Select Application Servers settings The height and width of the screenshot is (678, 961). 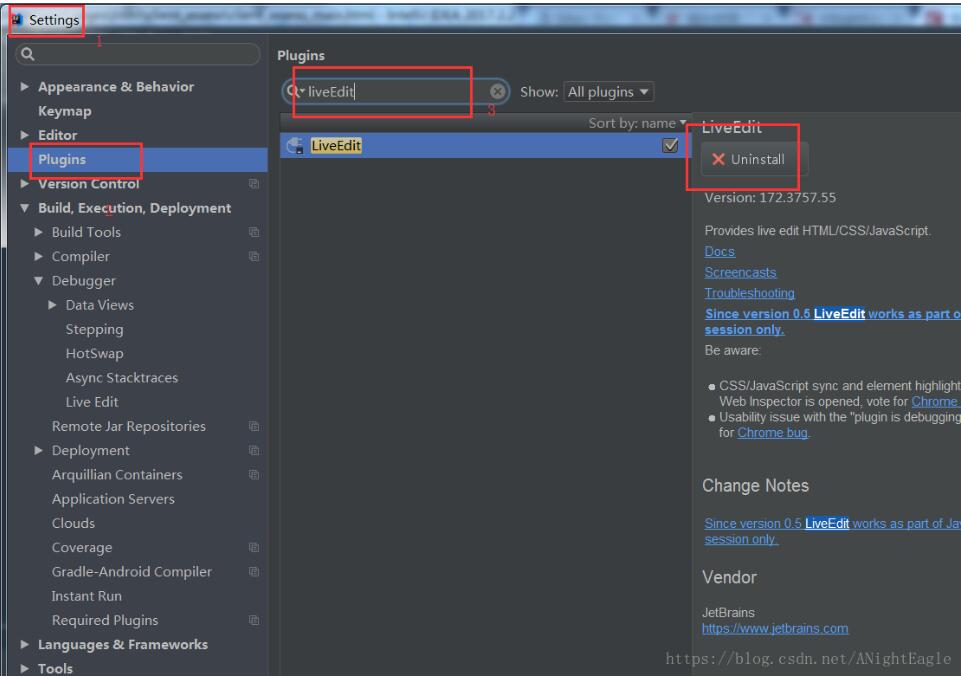click(113, 499)
